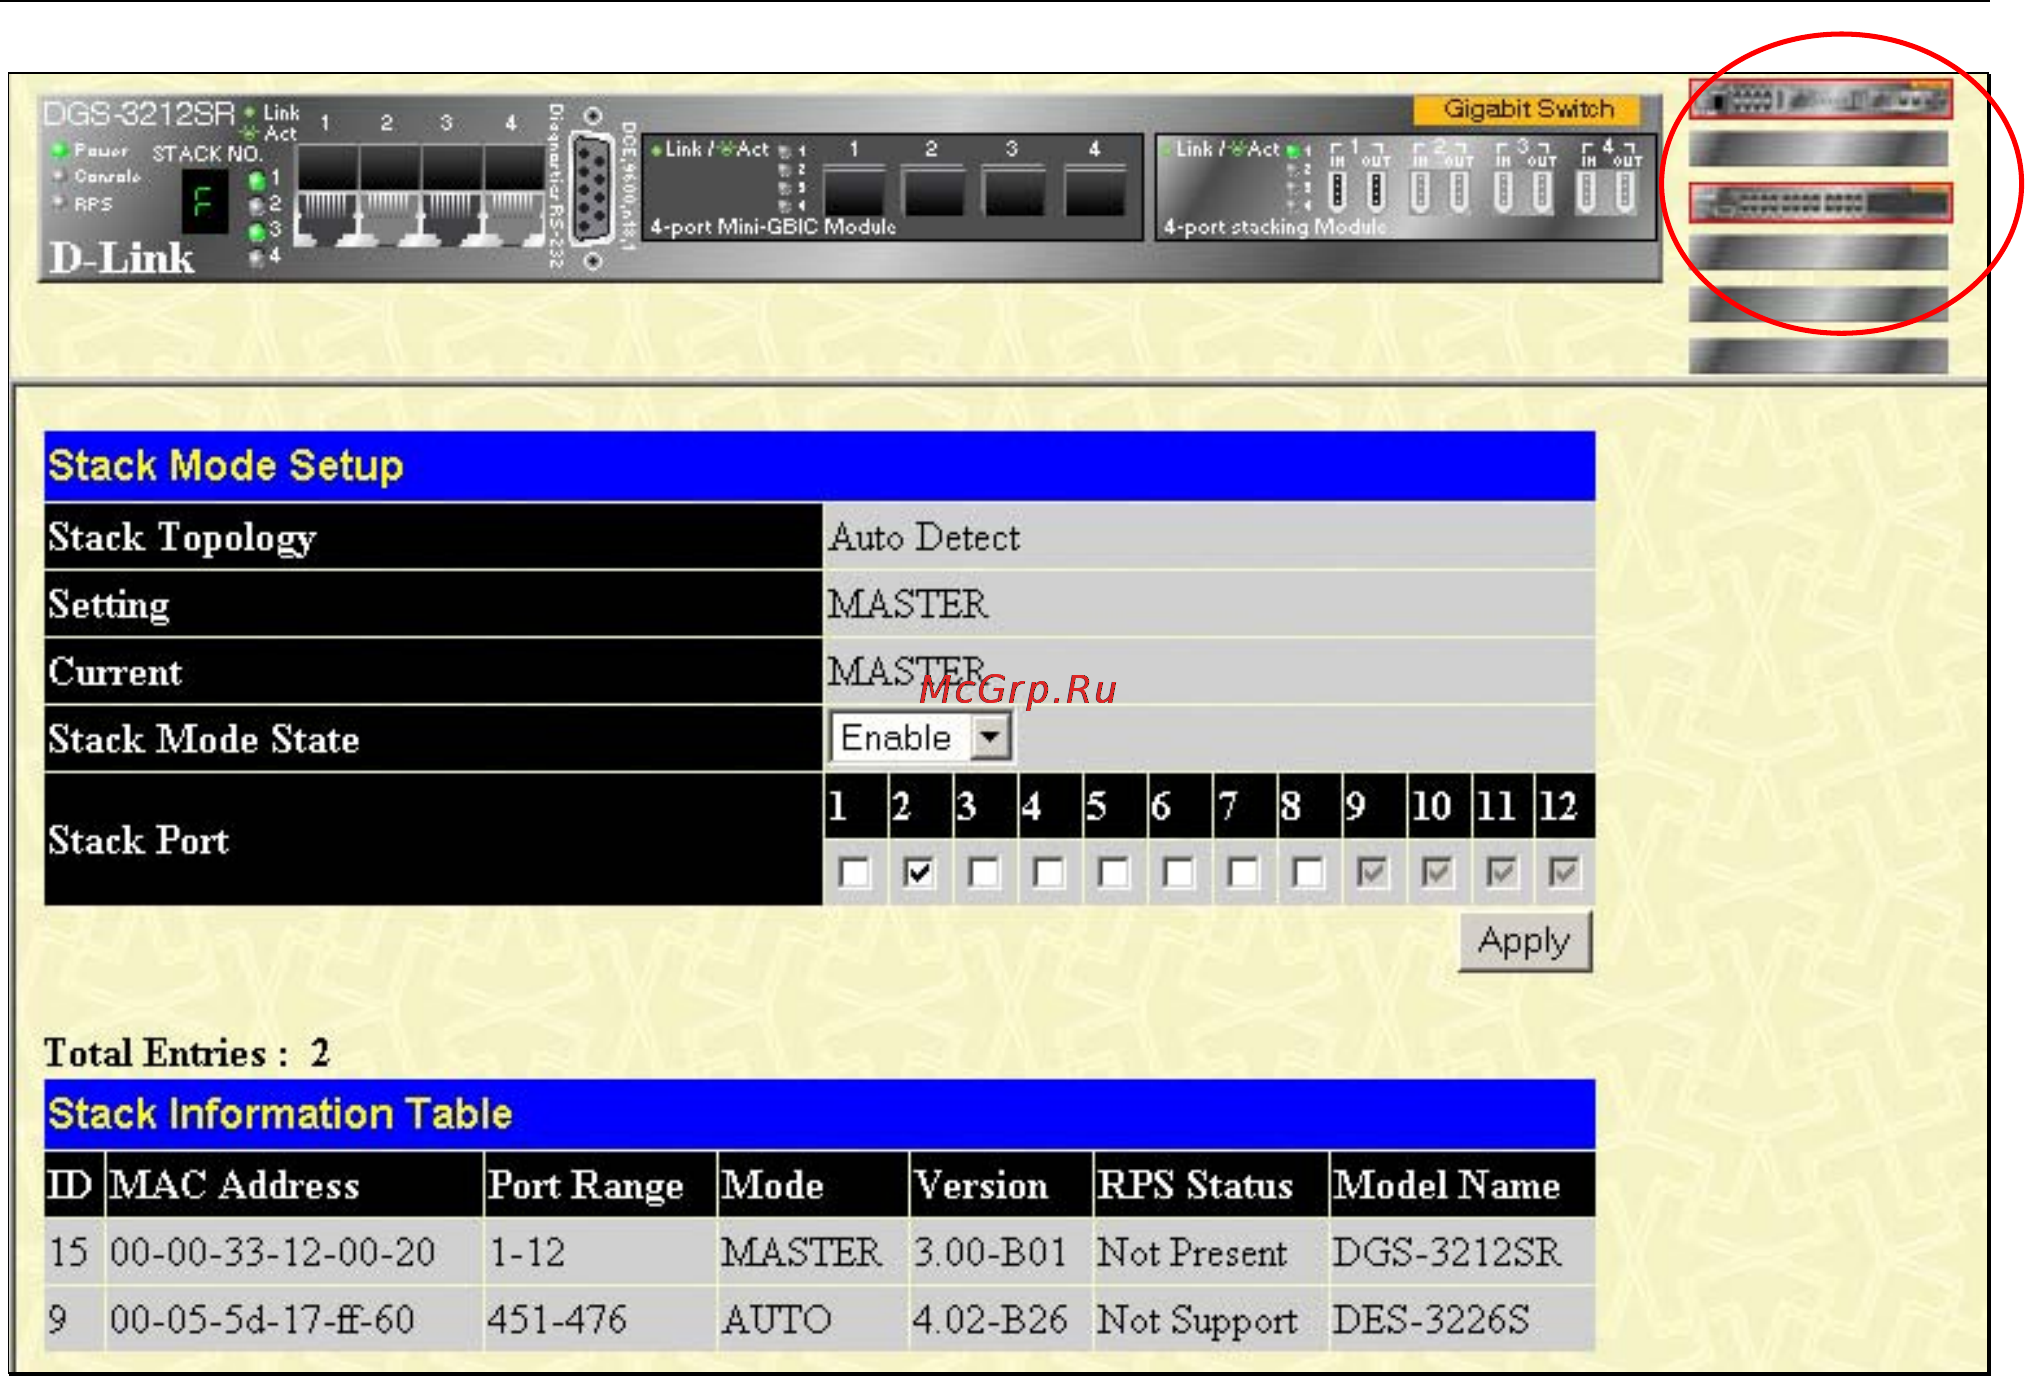The width and height of the screenshot is (2025, 1376).
Task: Click the STACK NO. seven-segment display
Action: [205, 201]
